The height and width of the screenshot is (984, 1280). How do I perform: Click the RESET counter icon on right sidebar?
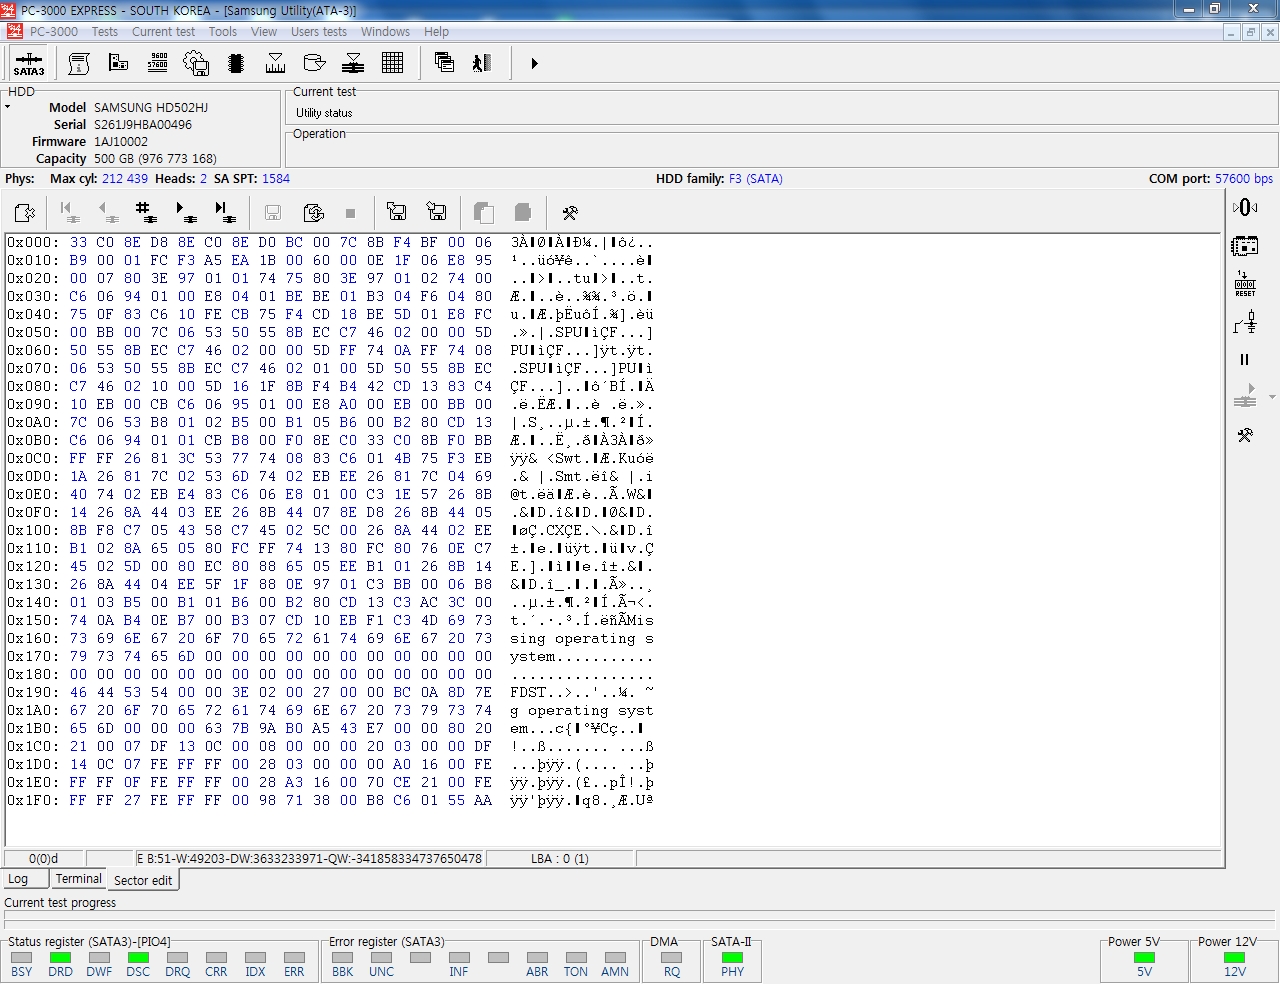1245,284
